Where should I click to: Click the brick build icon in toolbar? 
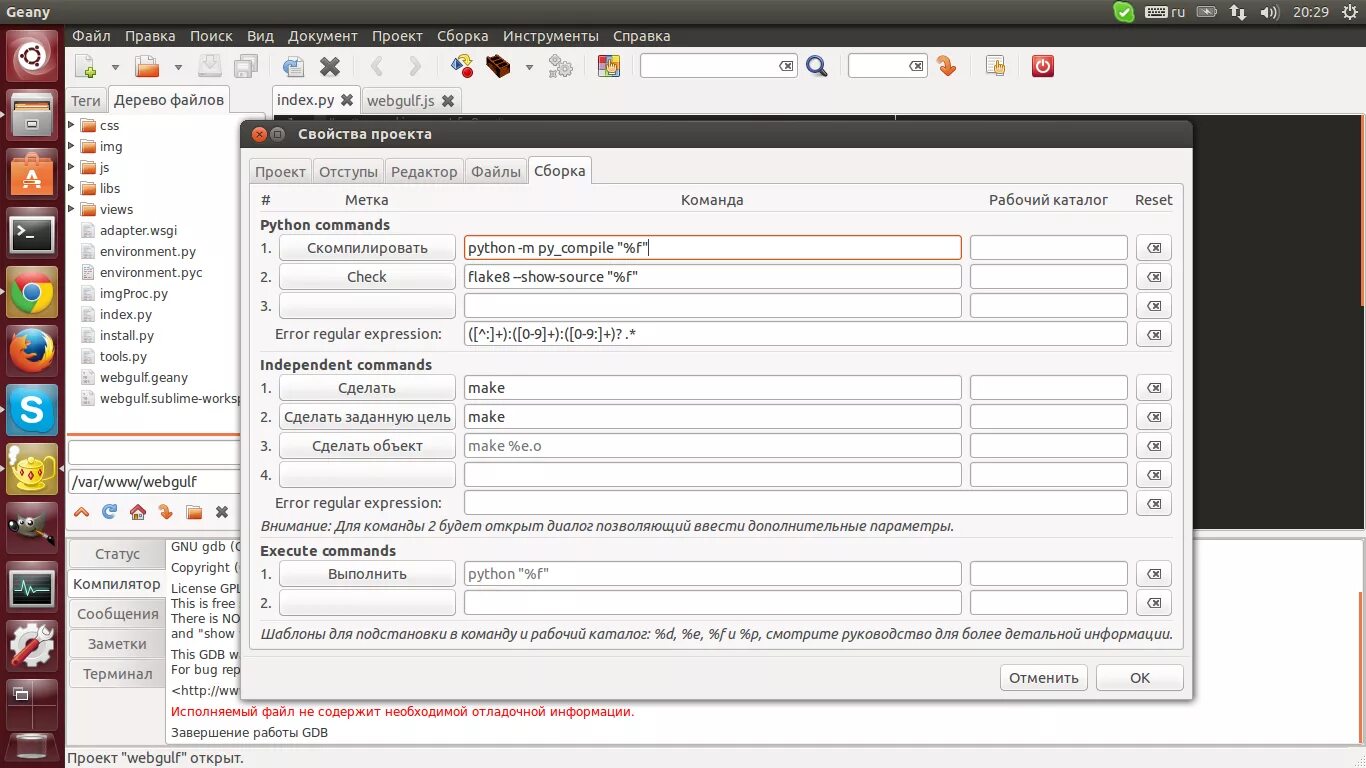point(498,67)
